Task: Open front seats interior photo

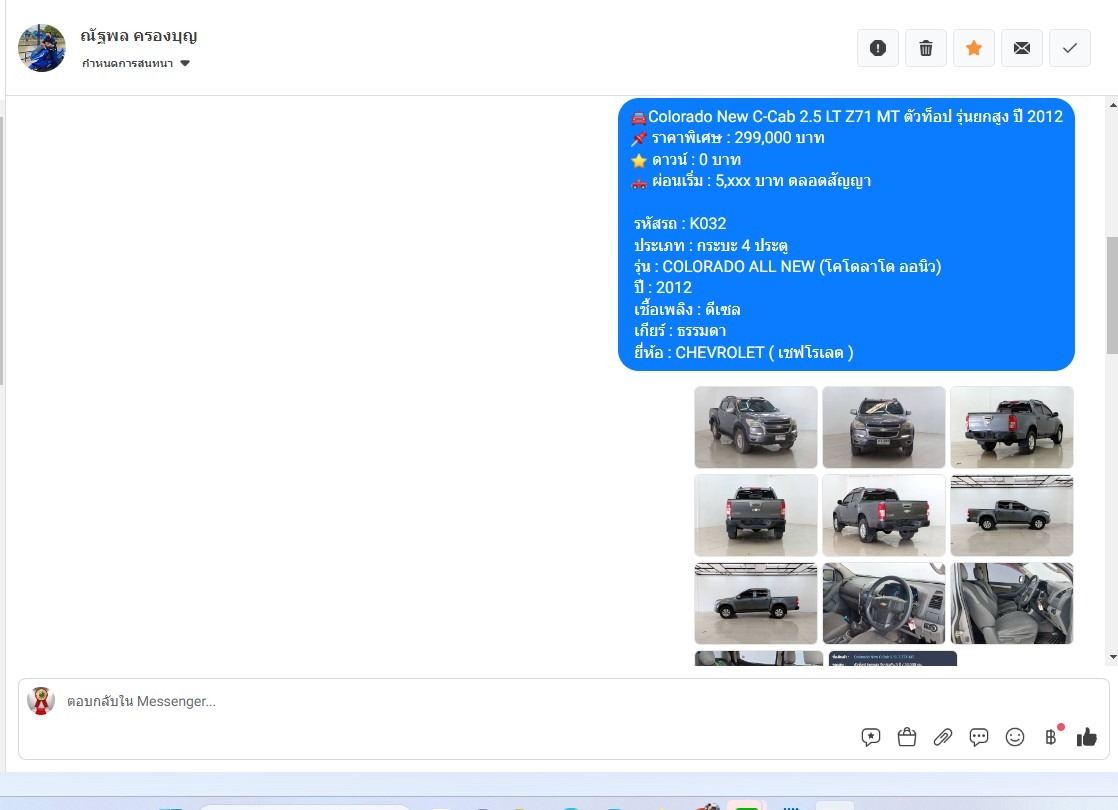Action: [1012, 603]
